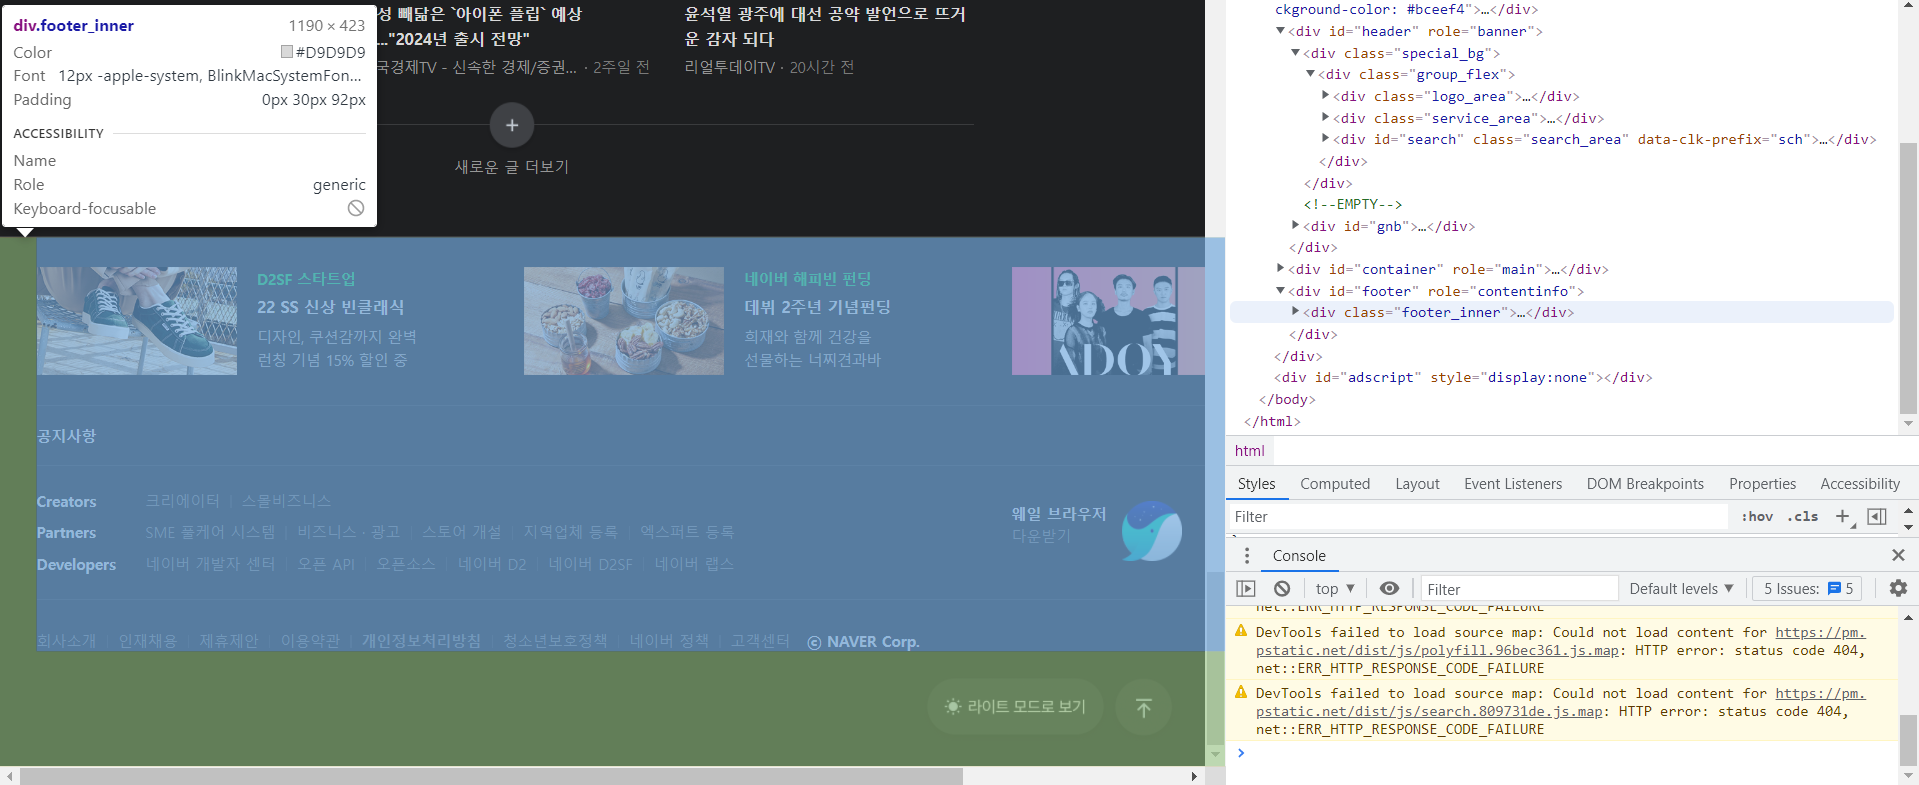Click plus circle to load more posts
Viewport: 1919px width, 785px height.
click(x=511, y=125)
